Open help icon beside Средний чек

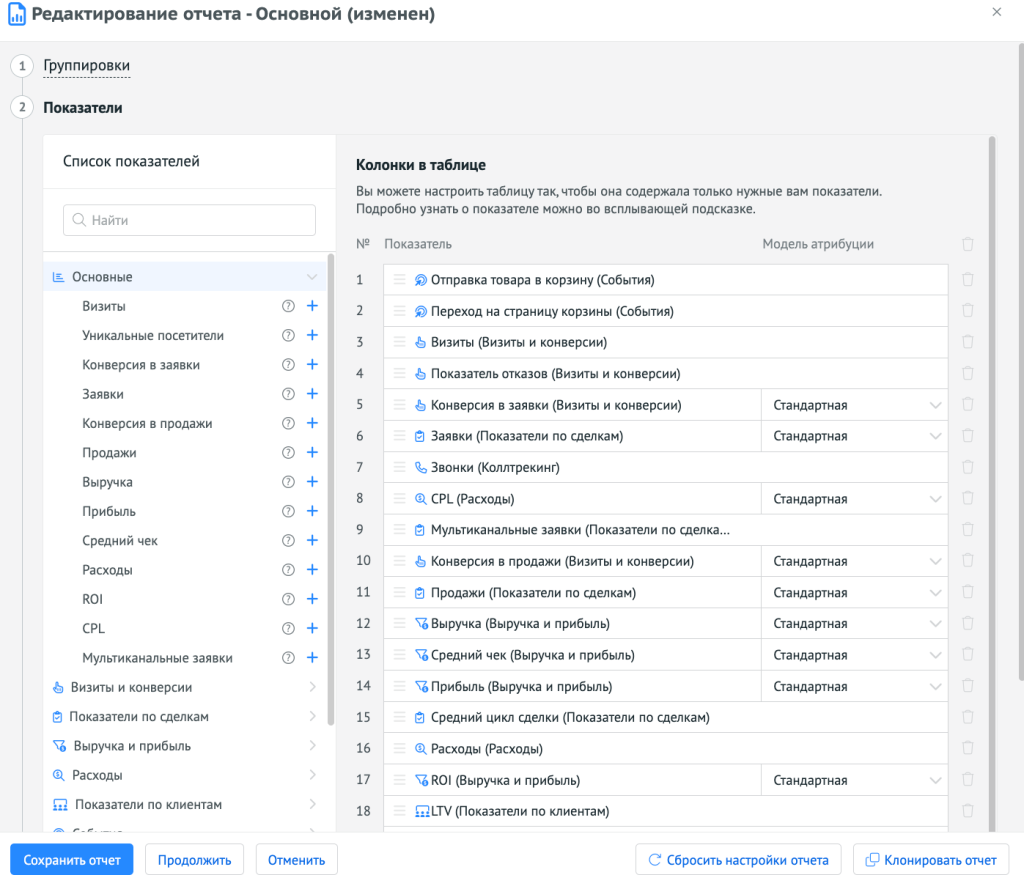coord(289,541)
